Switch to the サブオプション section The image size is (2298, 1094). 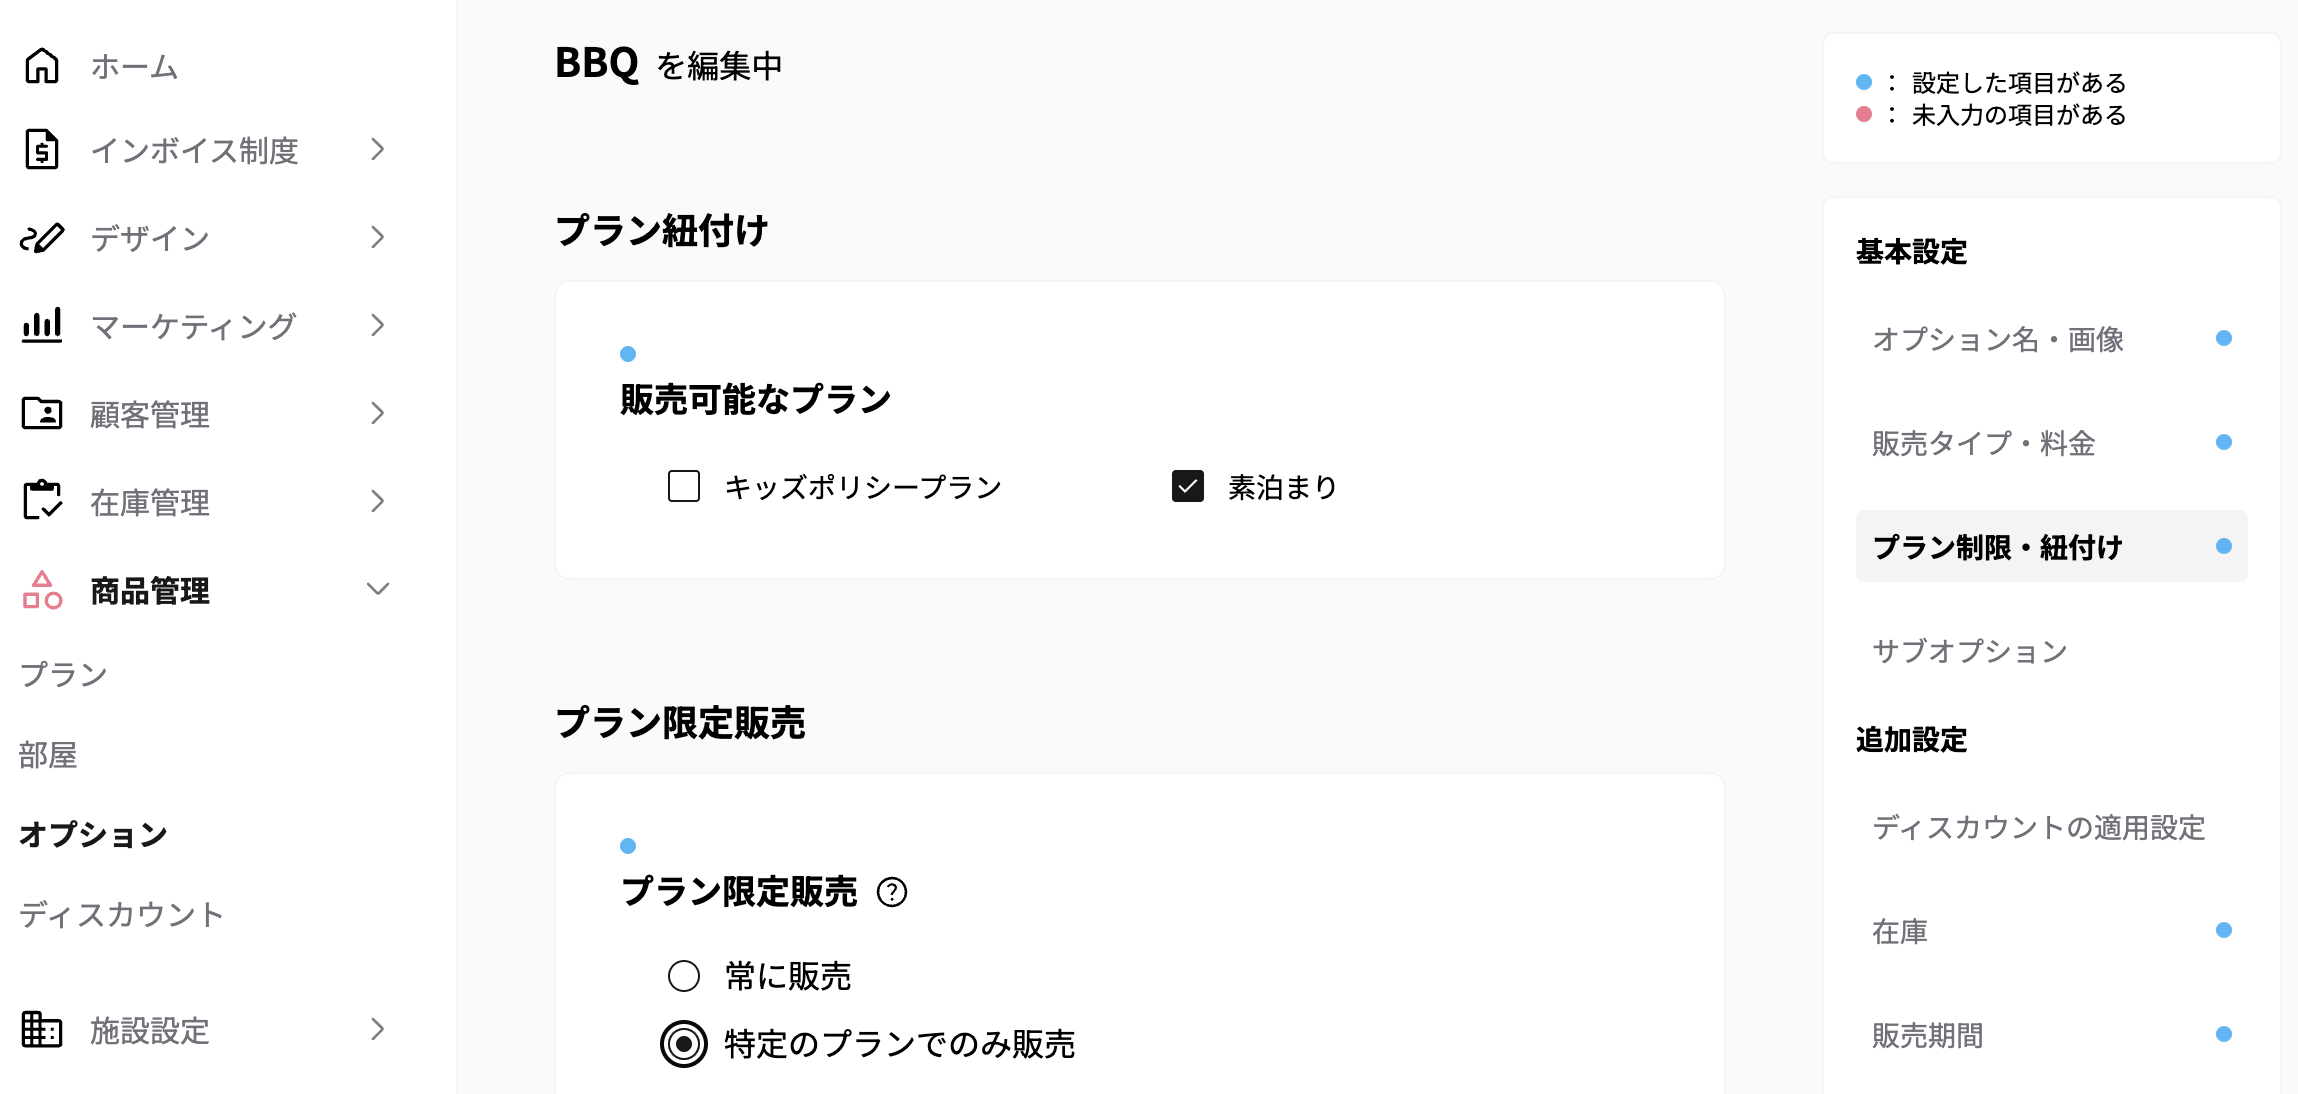(1967, 651)
